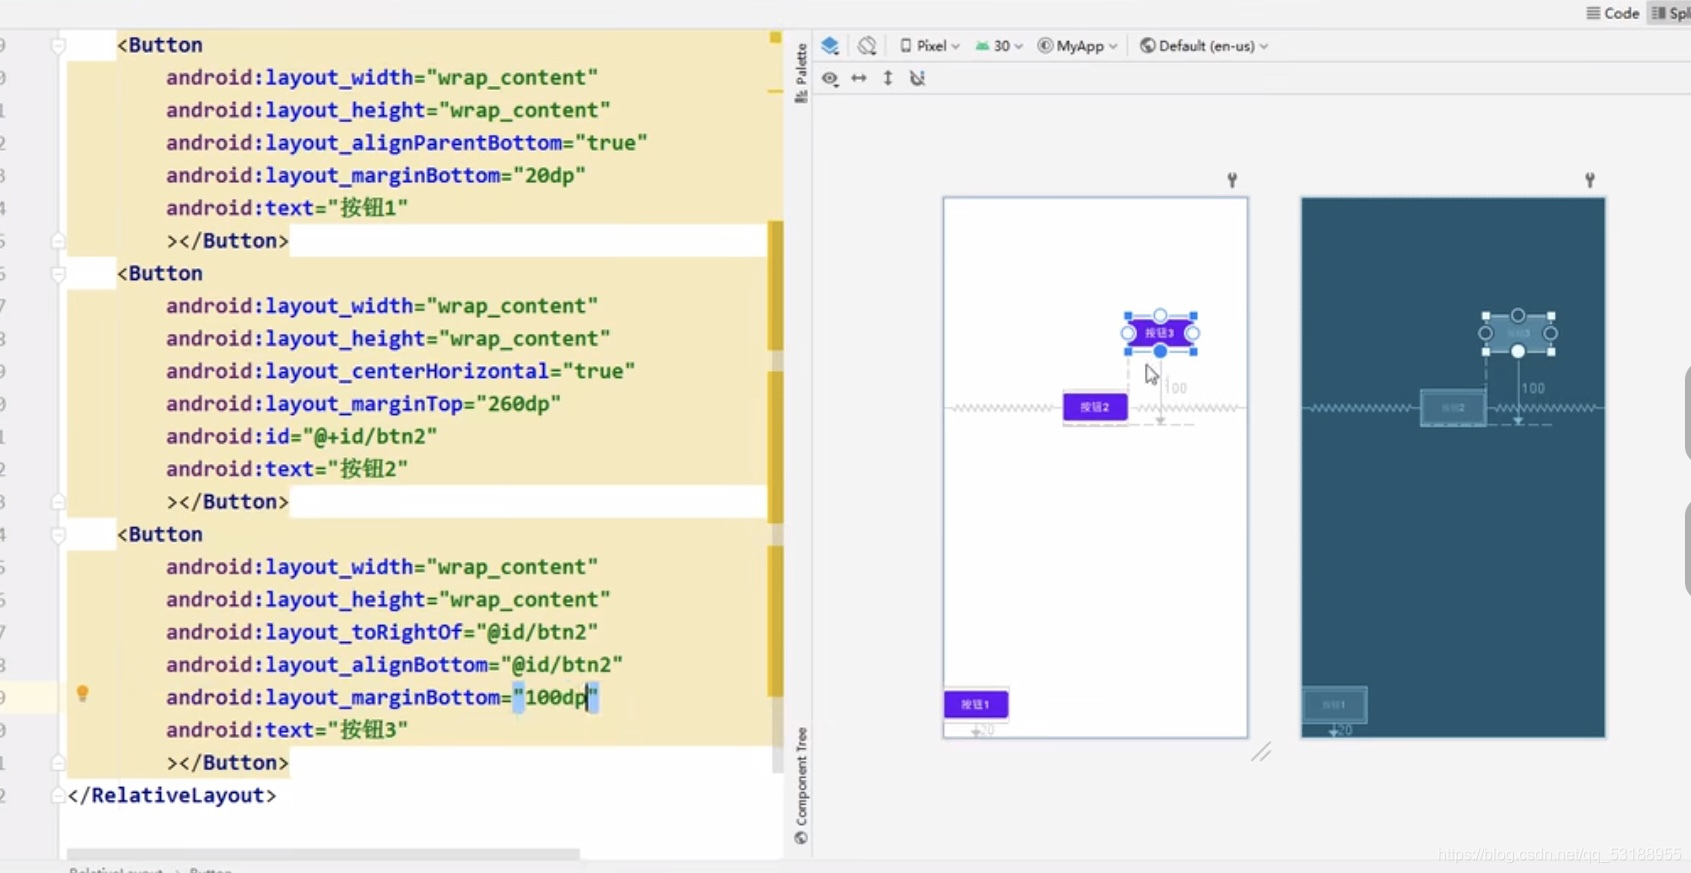Select 按钮1 button in design preview

click(976, 704)
